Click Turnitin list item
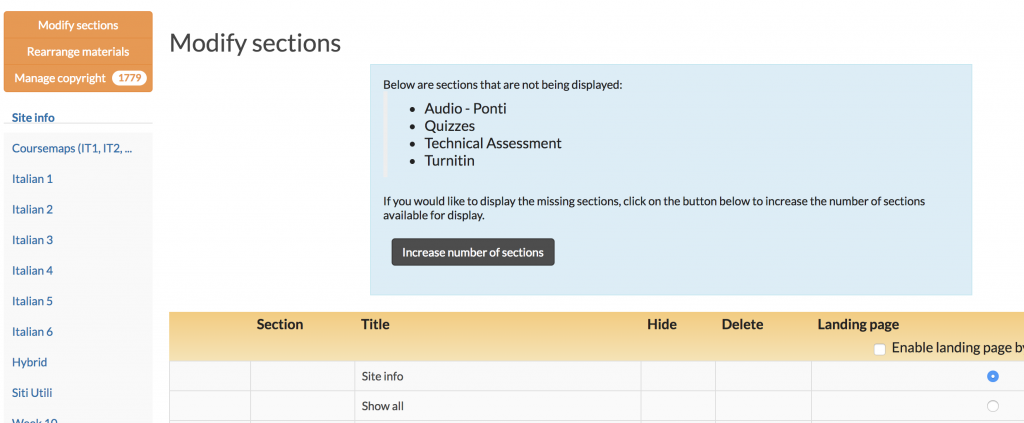The image size is (1024, 423). point(449,161)
